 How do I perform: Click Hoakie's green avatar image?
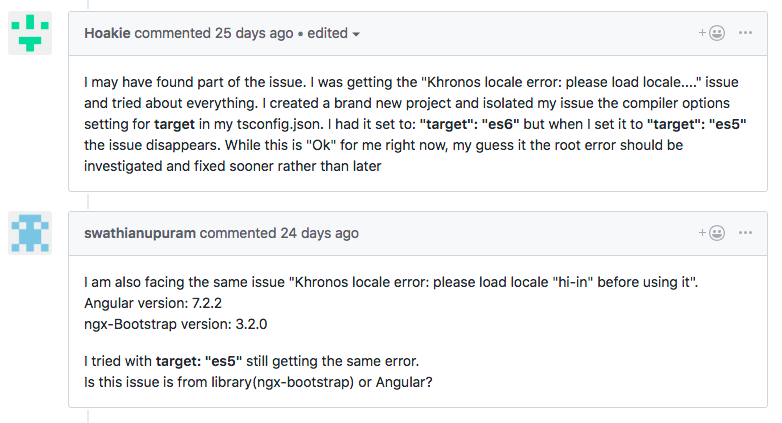pos(30,33)
